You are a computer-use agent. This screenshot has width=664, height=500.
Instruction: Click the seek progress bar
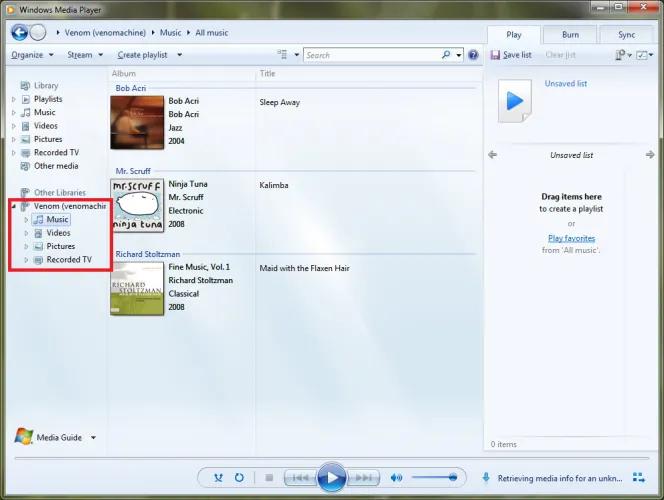click(x=332, y=458)
